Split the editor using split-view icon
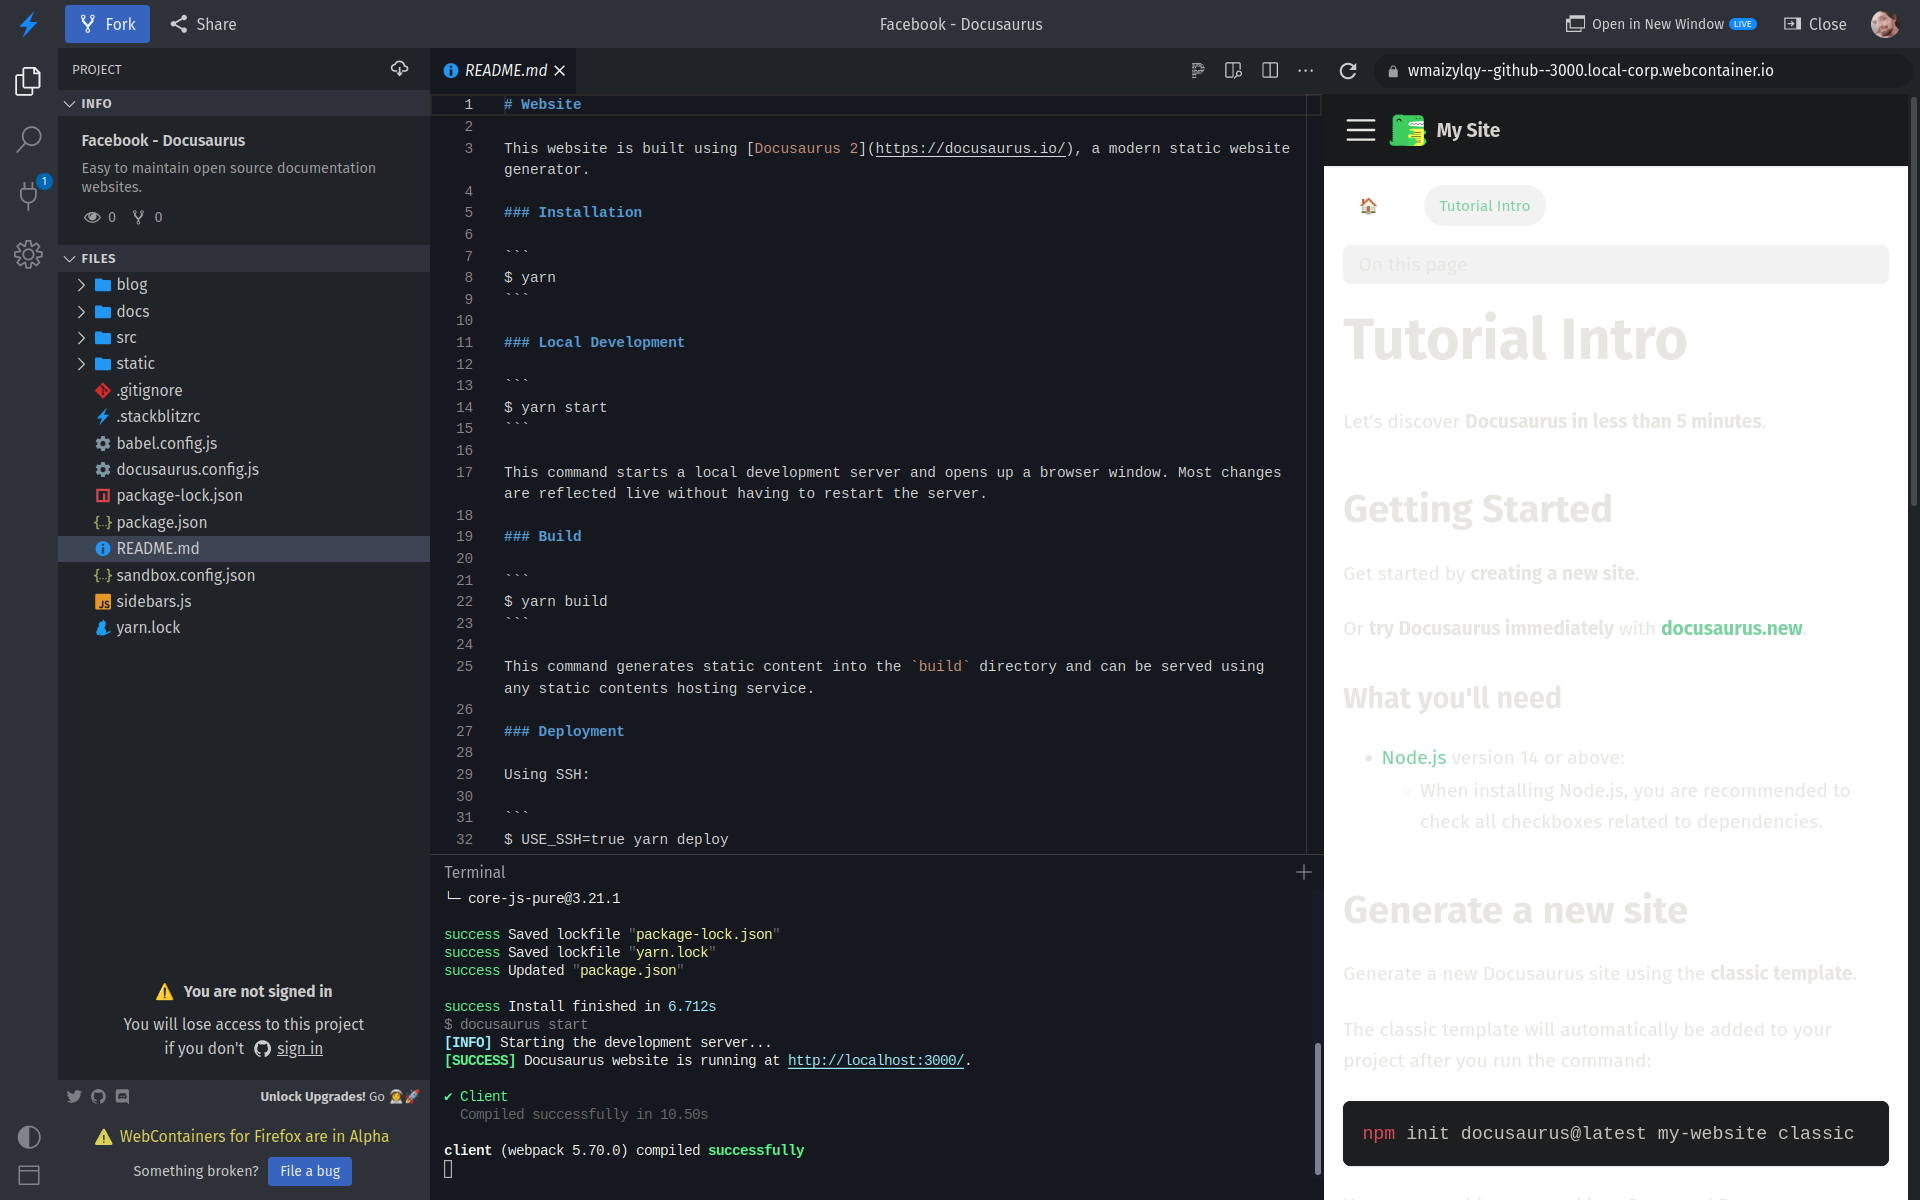Viewport: 1920px width, 1200px height. tap(1270, 70)
